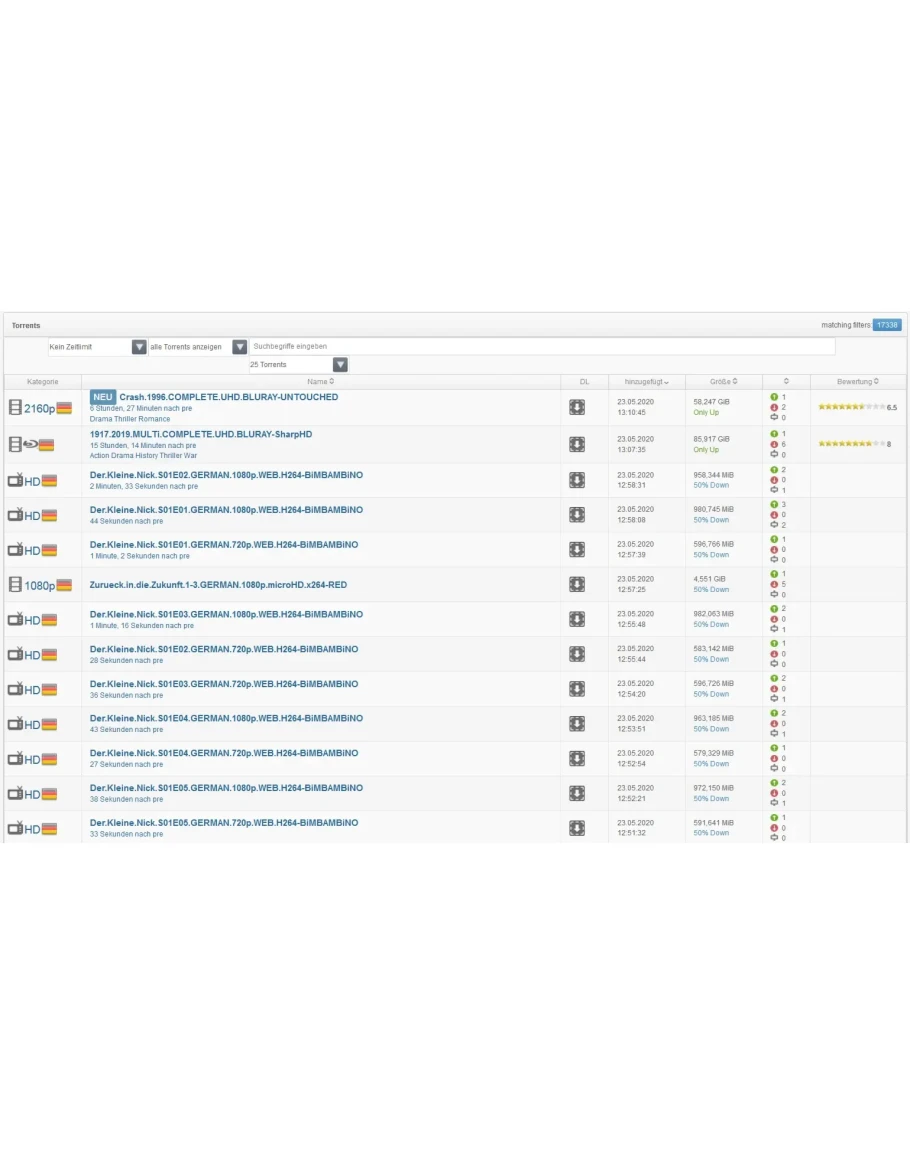Click HD category icon of S01E02 1080p row

pyautogui.click(x=31, y=480)
